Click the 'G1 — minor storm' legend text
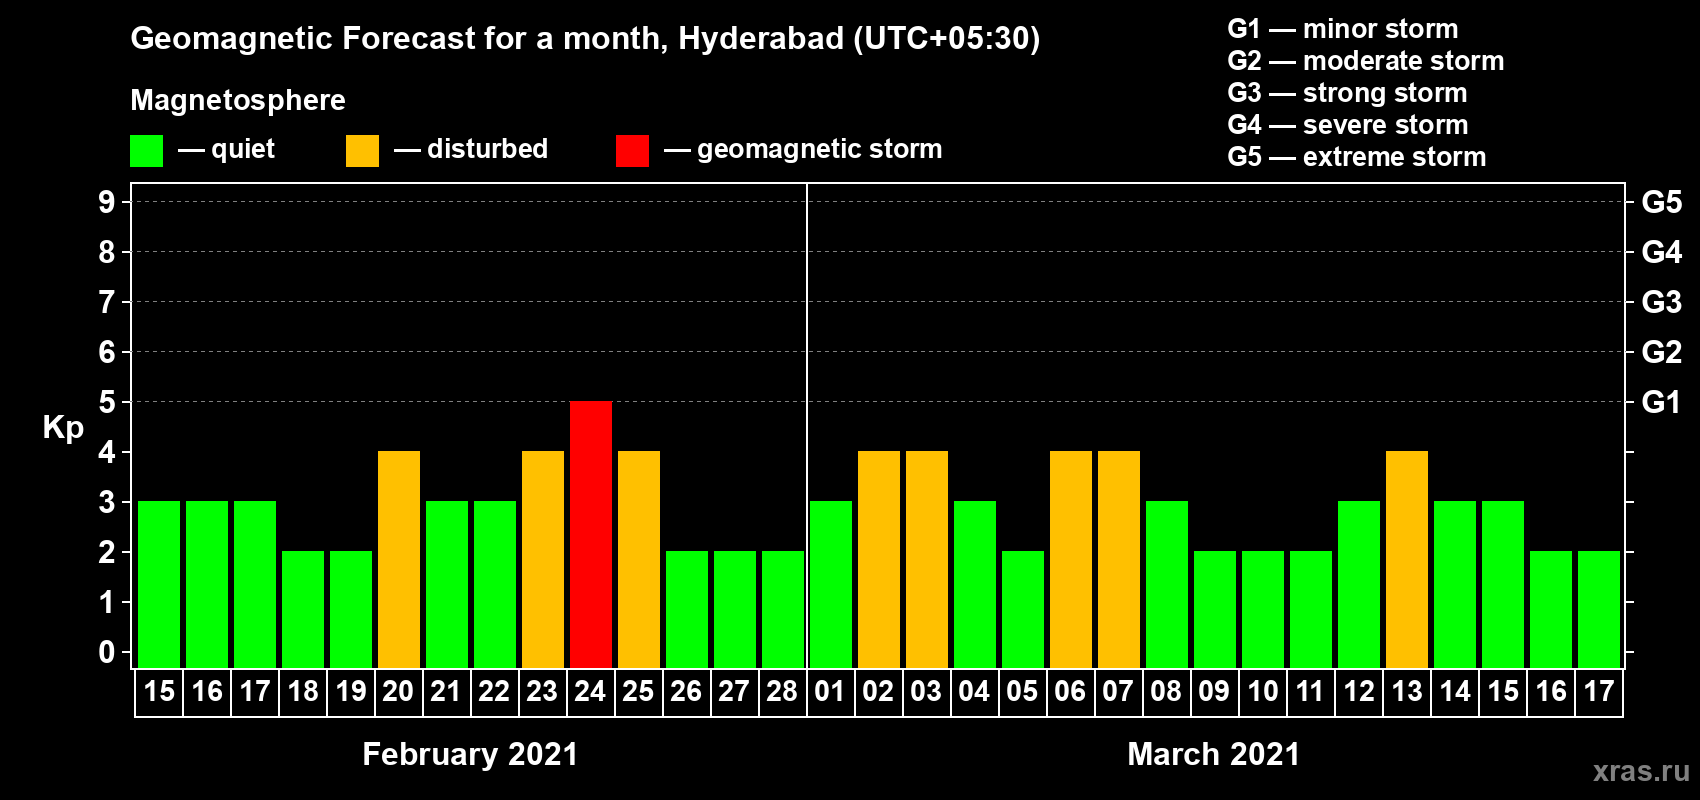Screen dimensions: 1700x800 (1343, 29)
